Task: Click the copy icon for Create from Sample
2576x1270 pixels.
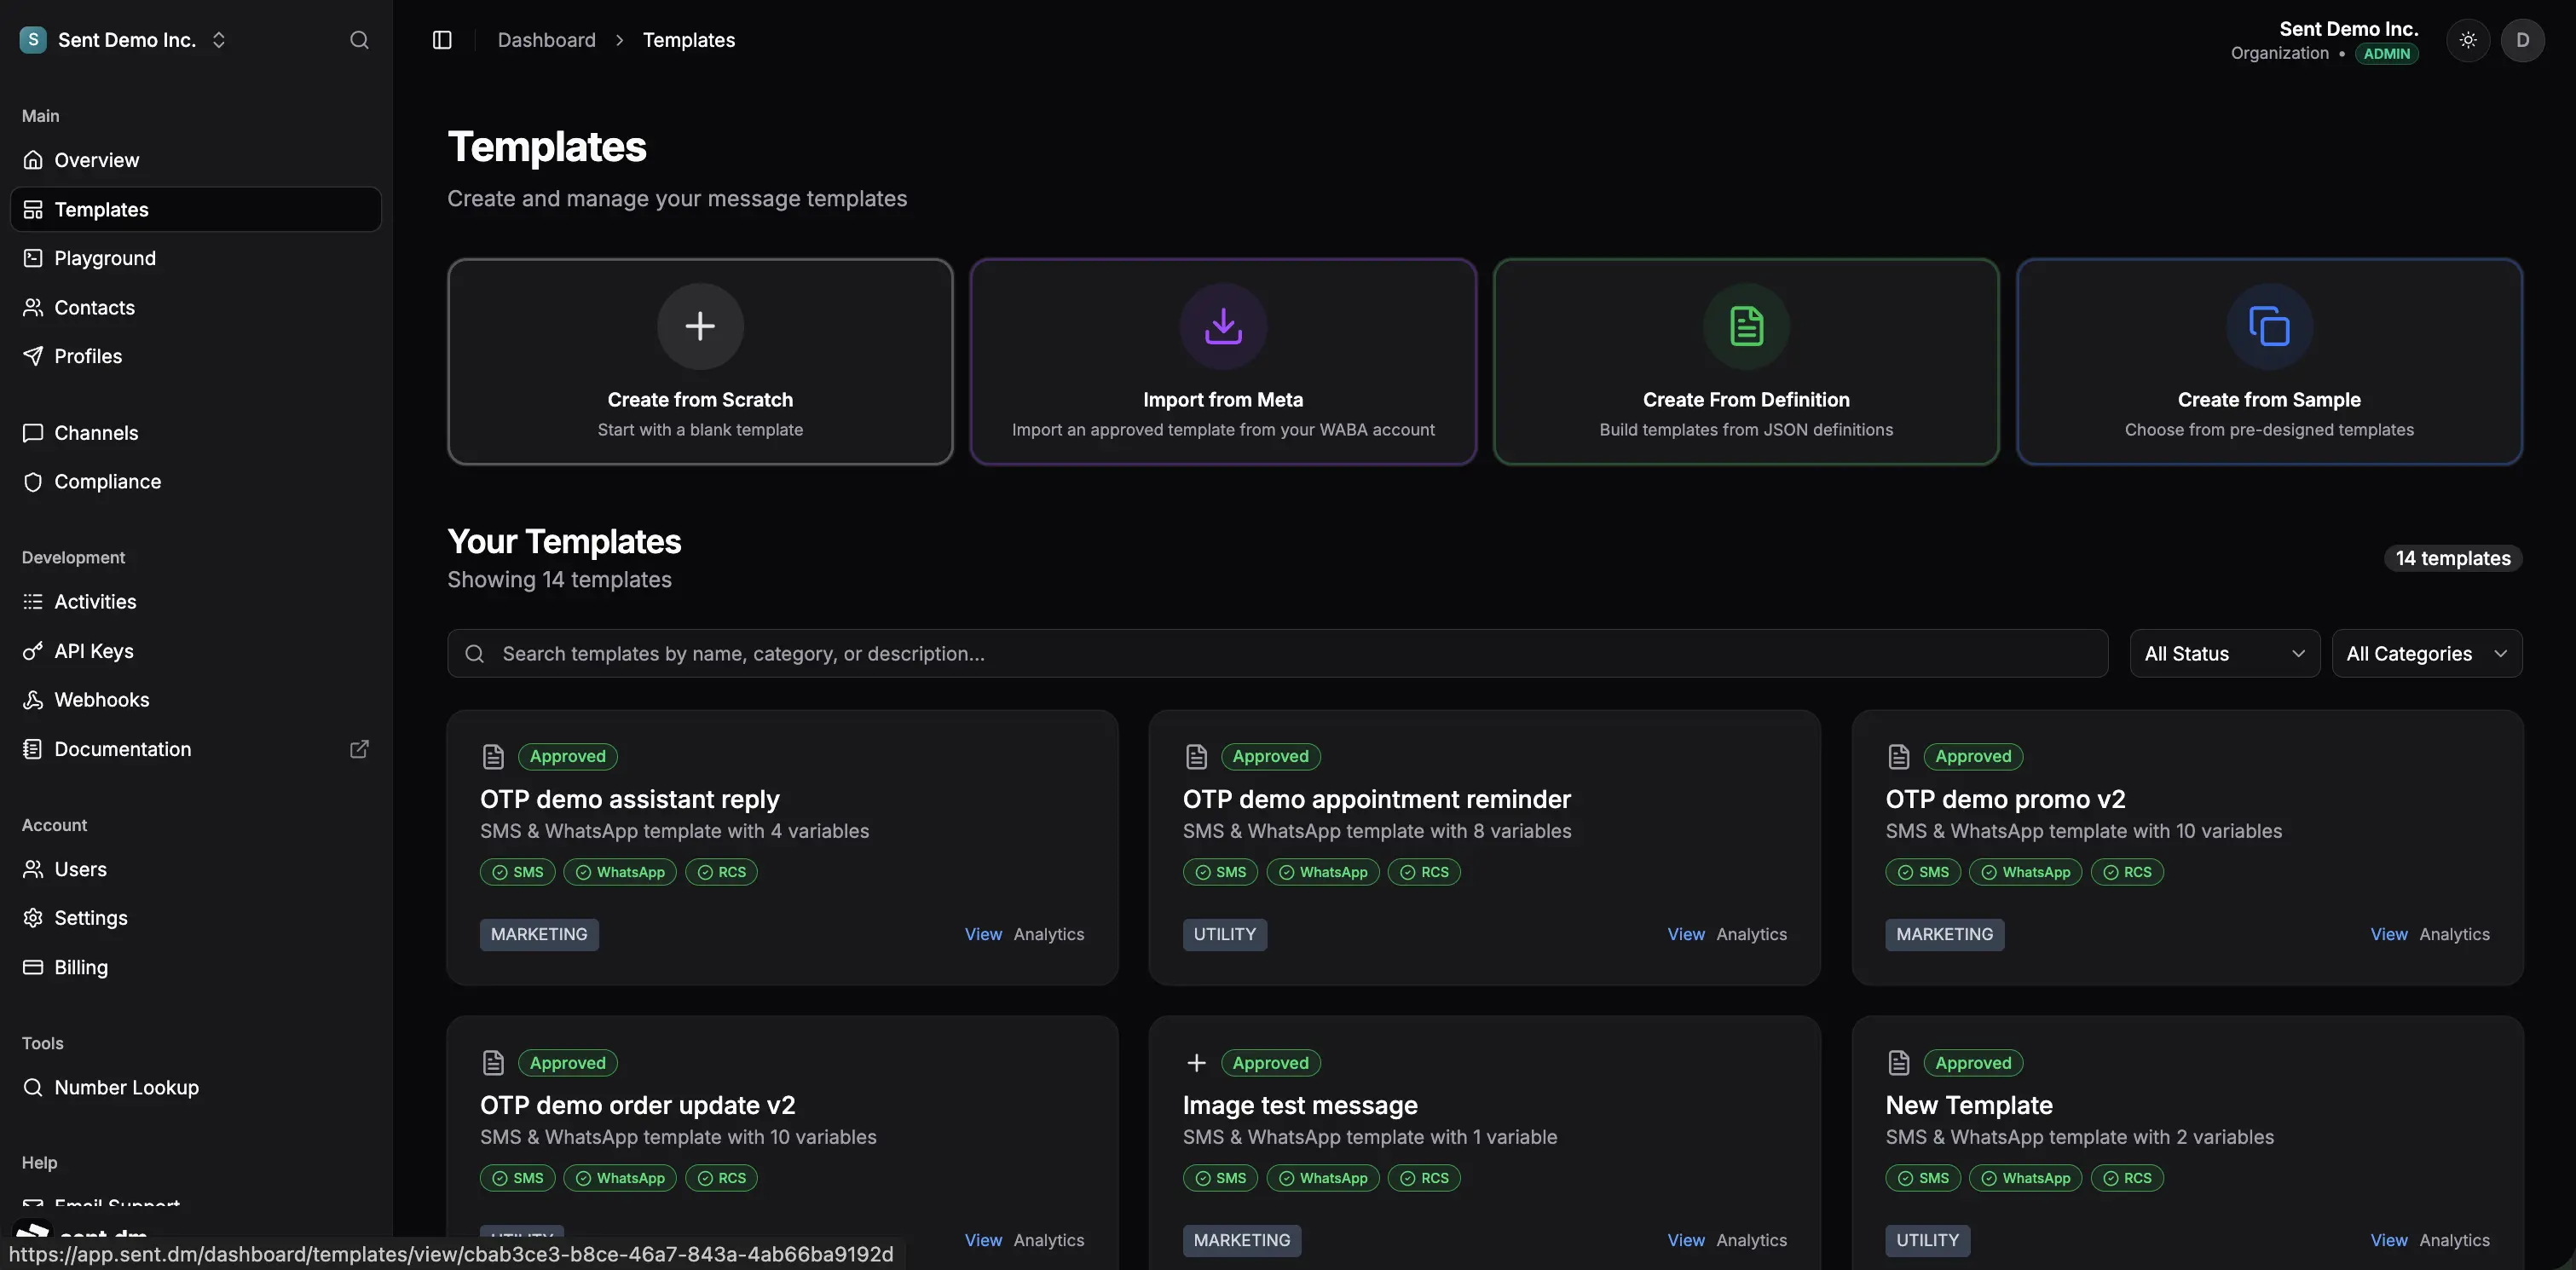Action: (2269, 326)
